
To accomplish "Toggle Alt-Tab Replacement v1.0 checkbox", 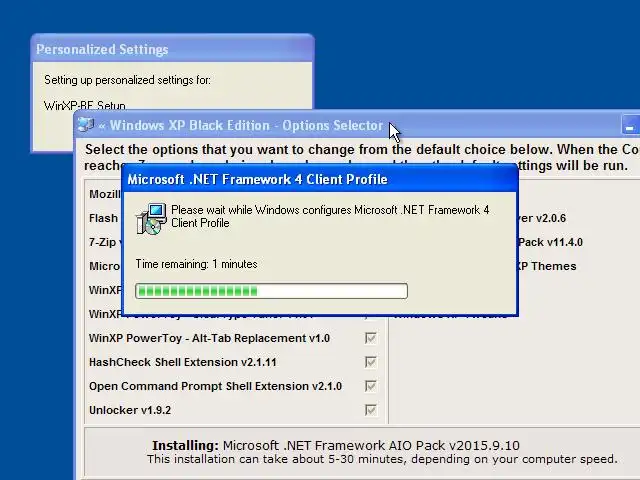I will click(371, 338).
